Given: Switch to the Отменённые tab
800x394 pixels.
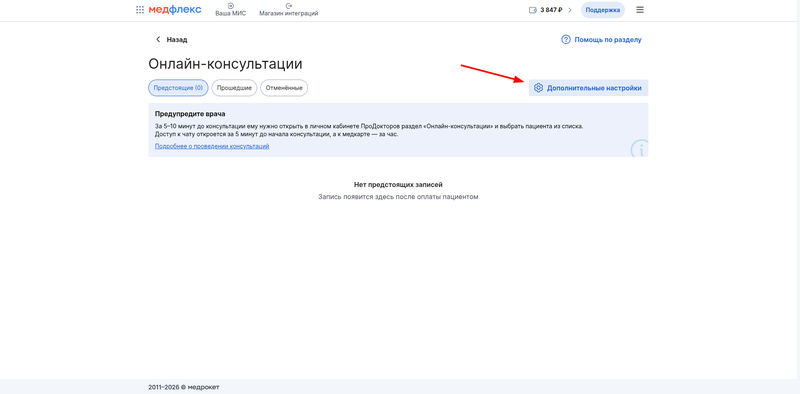Looking at the screenshot, I should pos(284,88).
